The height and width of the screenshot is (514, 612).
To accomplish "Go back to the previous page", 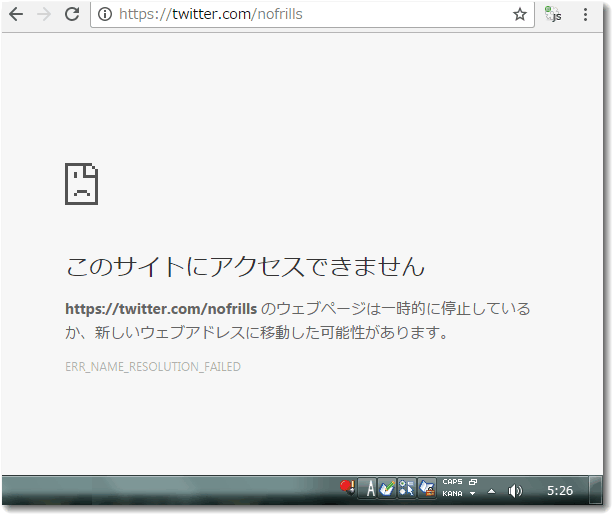I will click(x=16, y=14).
